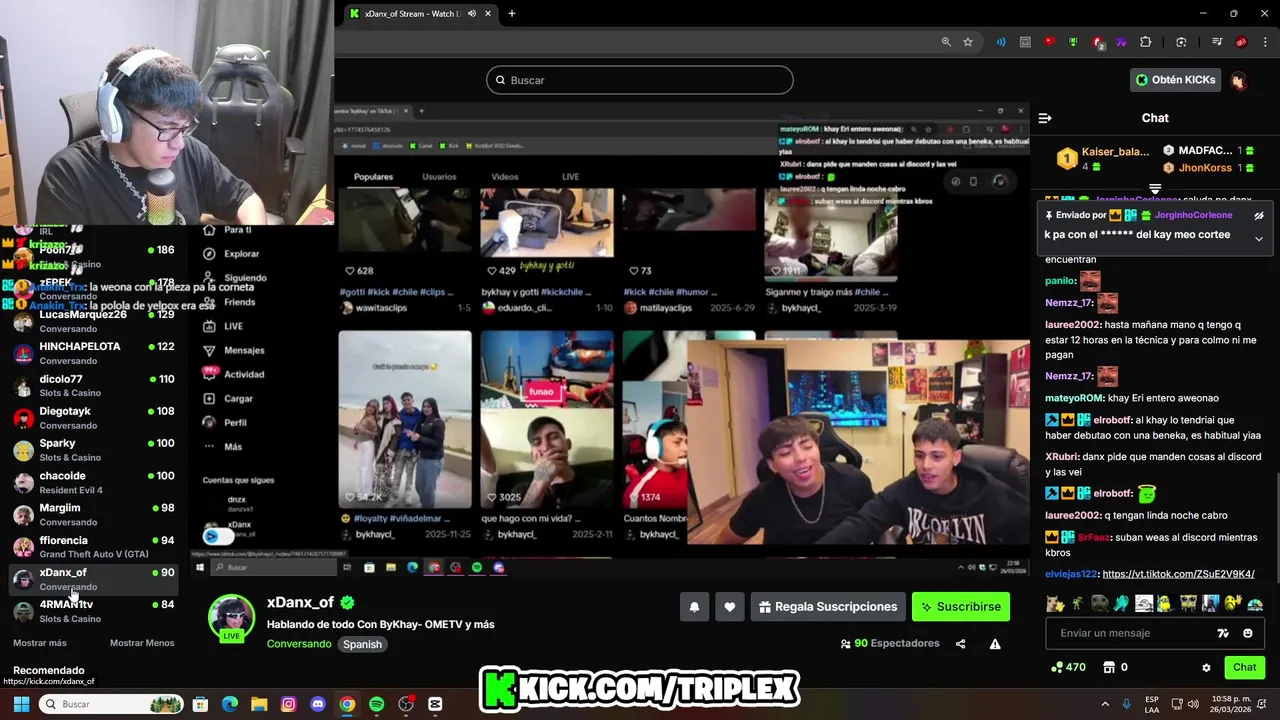Screen dimensions: 1280x720
Task: Open Spotify from the taskbar
Action: [x=376, y=704]
